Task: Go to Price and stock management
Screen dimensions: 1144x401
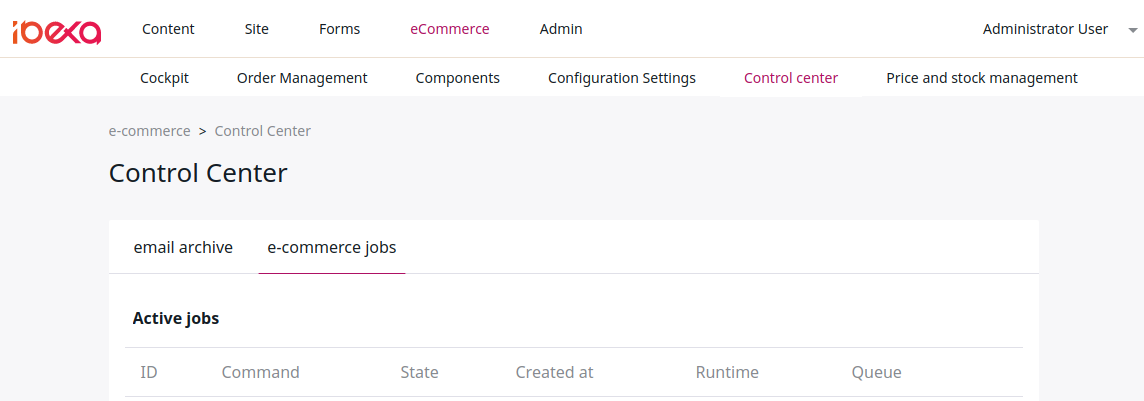Action: tap(982, 78)
